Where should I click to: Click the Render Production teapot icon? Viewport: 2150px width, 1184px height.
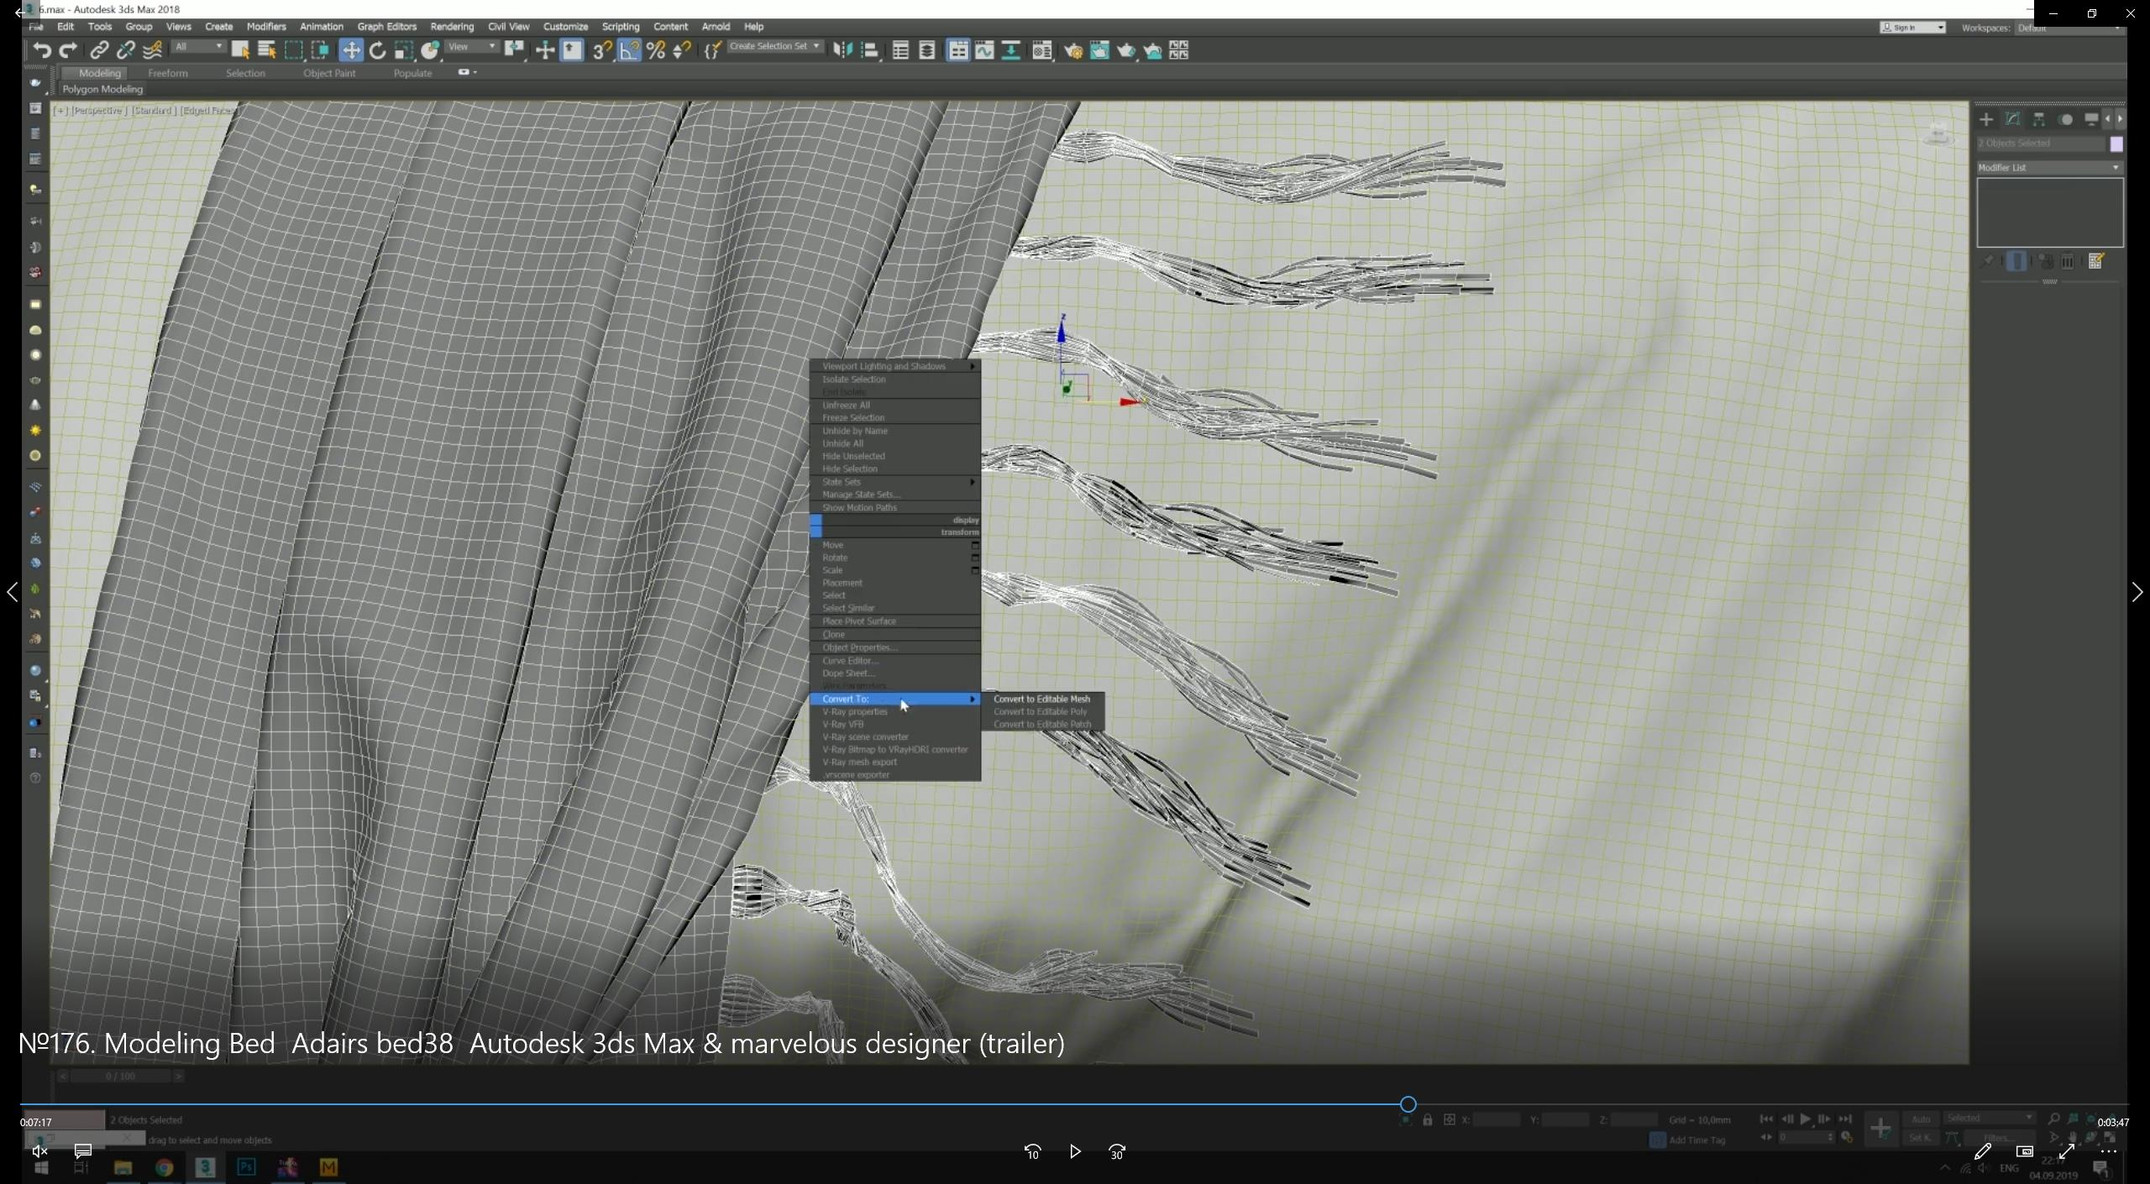tap(1127, 50)
